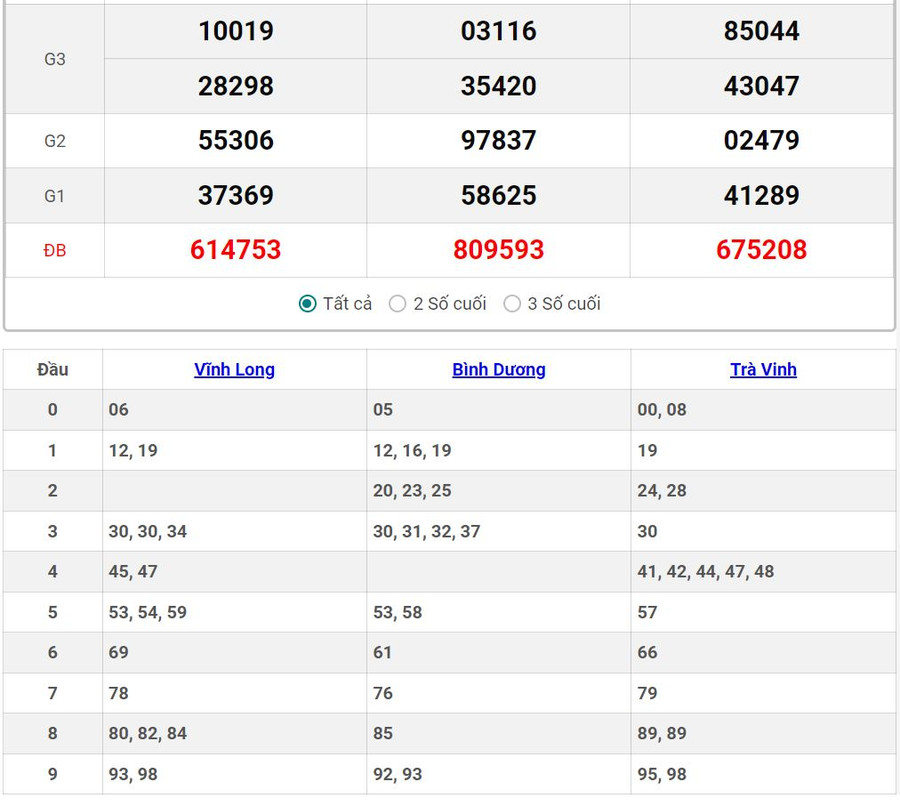Image resolution: width=900 pixels, height=800 pixels.
Task: Click the G1 result 37369
Action: [236, 196]
